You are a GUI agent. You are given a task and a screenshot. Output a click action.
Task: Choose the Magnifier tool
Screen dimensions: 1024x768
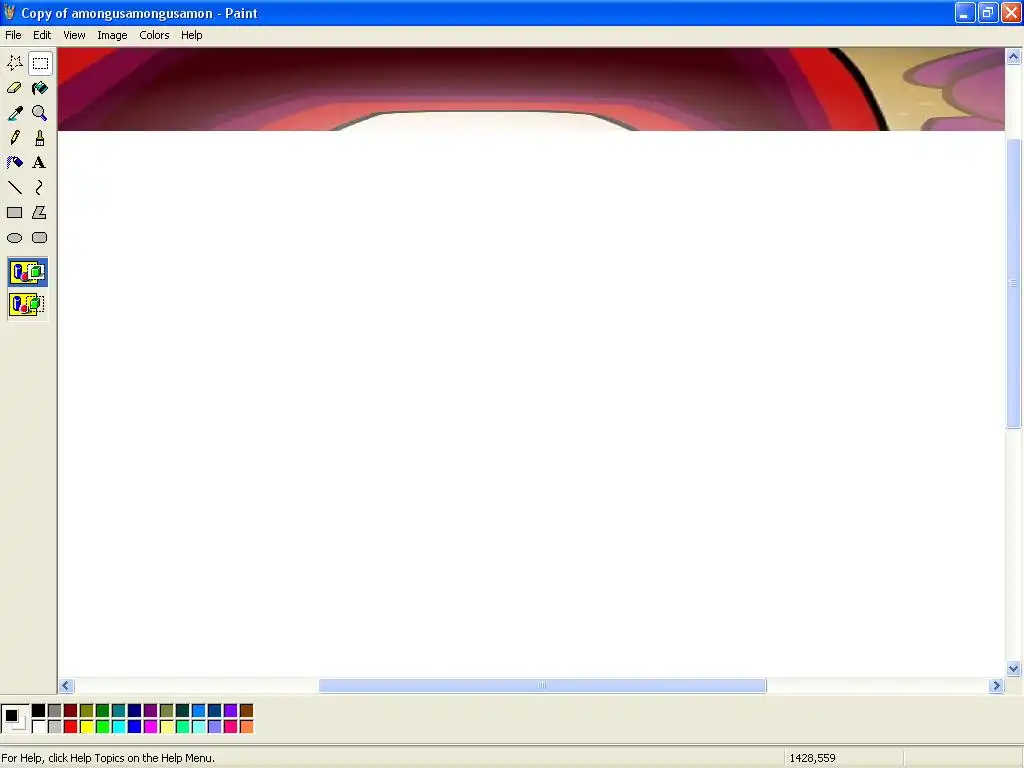[40, 113]
